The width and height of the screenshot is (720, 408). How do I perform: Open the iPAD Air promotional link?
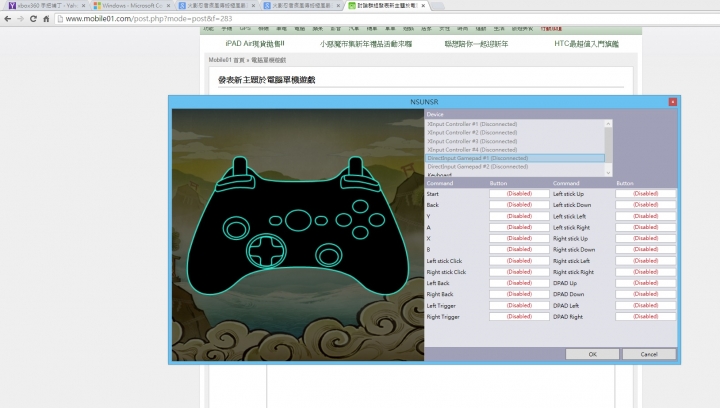pyautogui.click(x=255, y=44)
